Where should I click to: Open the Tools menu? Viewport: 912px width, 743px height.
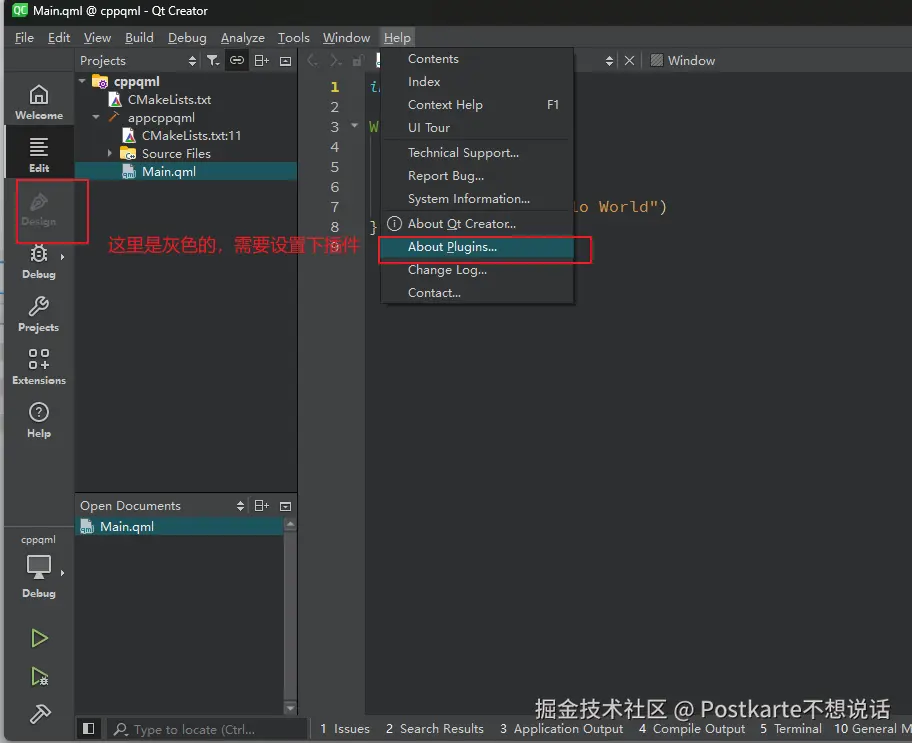(293, 38)
